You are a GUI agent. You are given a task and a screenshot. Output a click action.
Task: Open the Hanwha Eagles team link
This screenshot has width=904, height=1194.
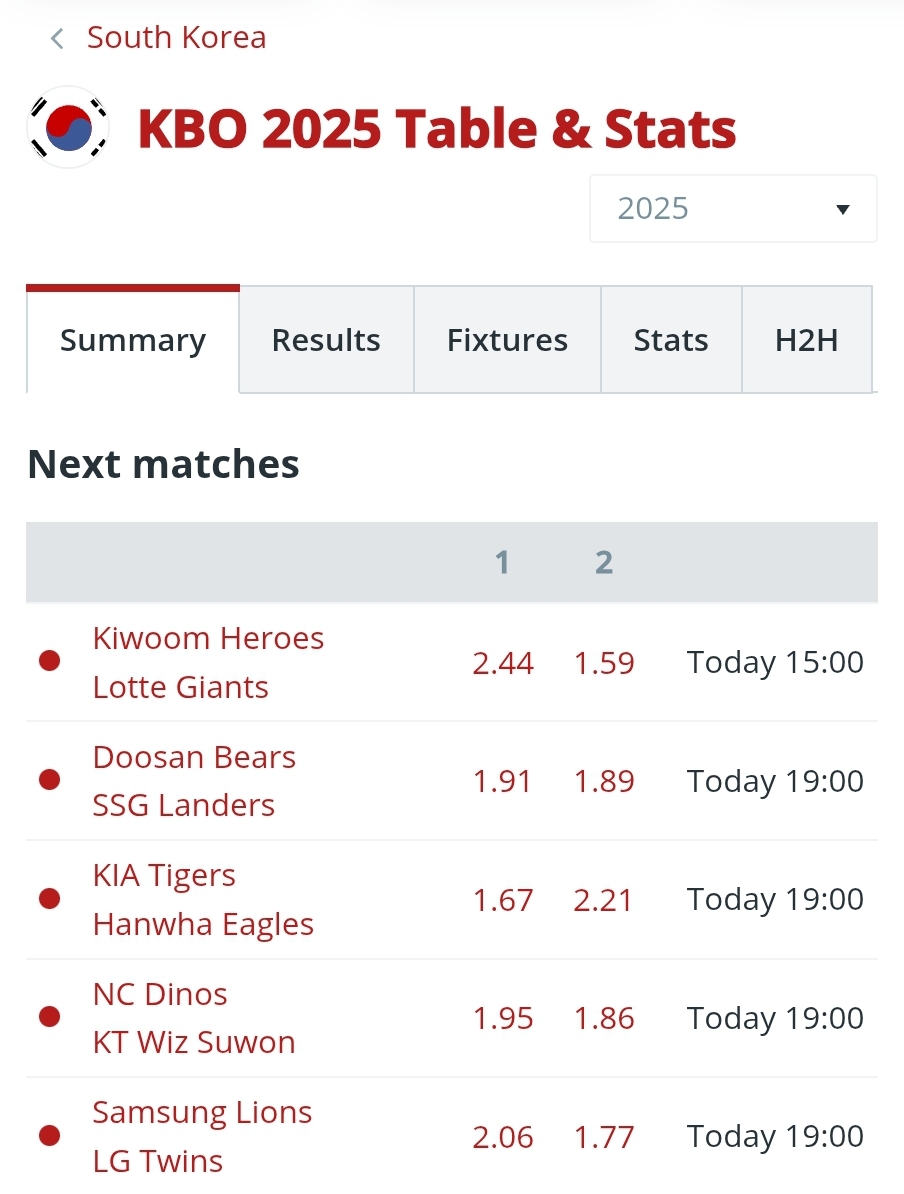(x=203, y=924)
